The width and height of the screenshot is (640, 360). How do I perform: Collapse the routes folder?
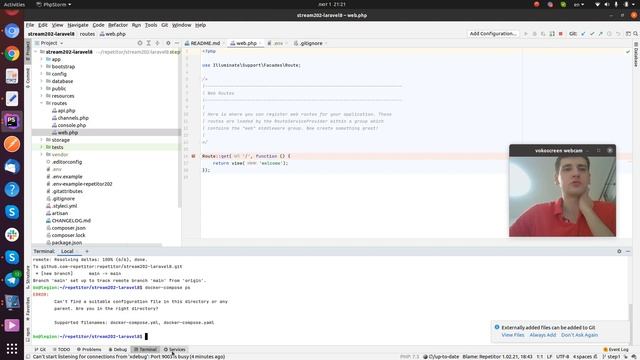42,103
